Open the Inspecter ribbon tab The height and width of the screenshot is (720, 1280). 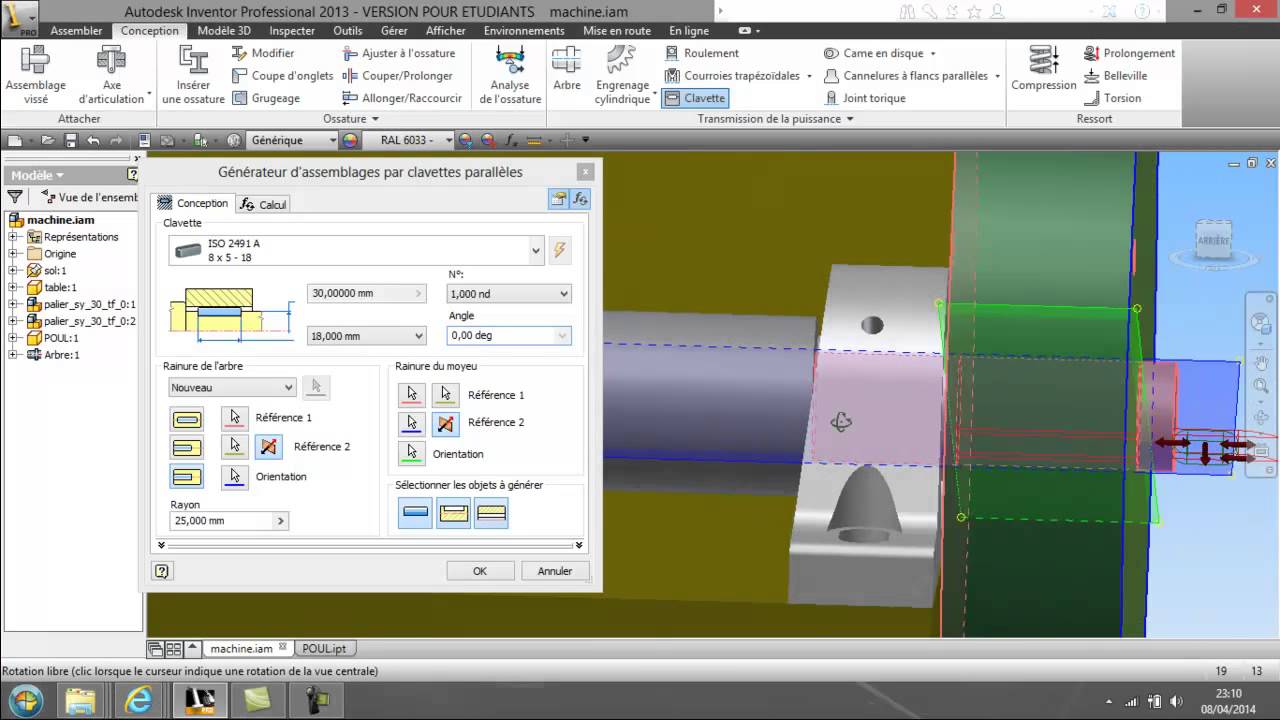[292, 31]
